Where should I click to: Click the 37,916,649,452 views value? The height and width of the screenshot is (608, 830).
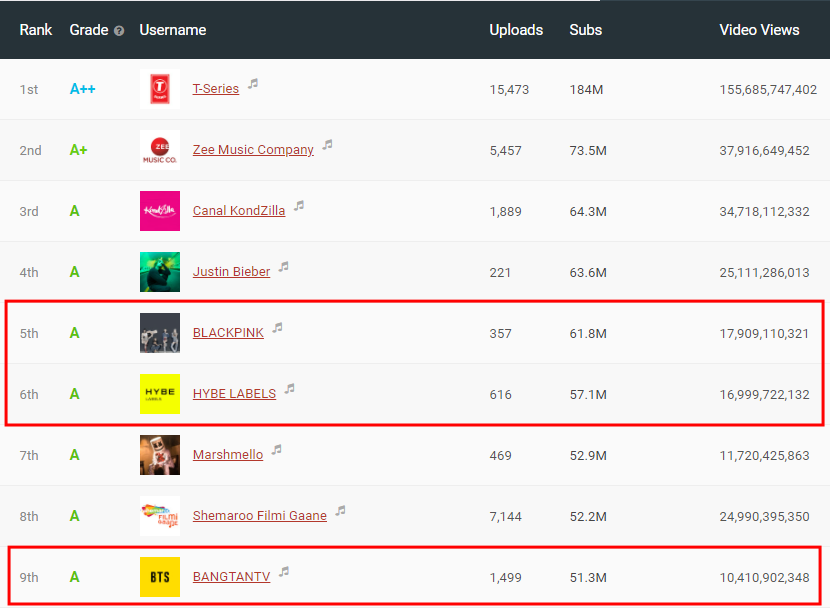[764, 151]
